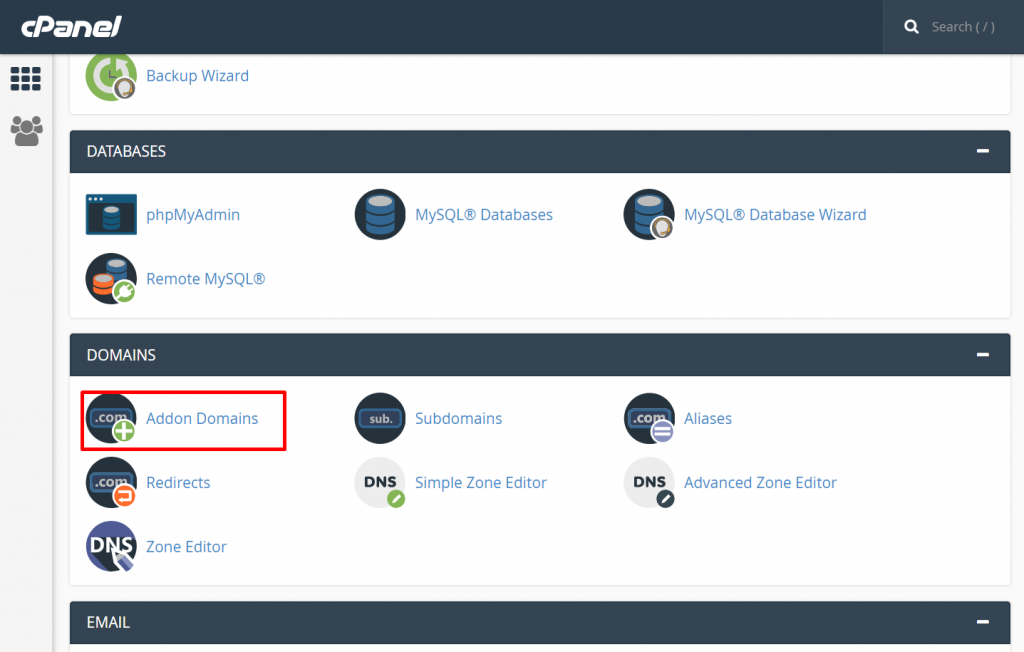
Task: Open Redirects link
Action: pyautogui.click(x=178, y=483)
